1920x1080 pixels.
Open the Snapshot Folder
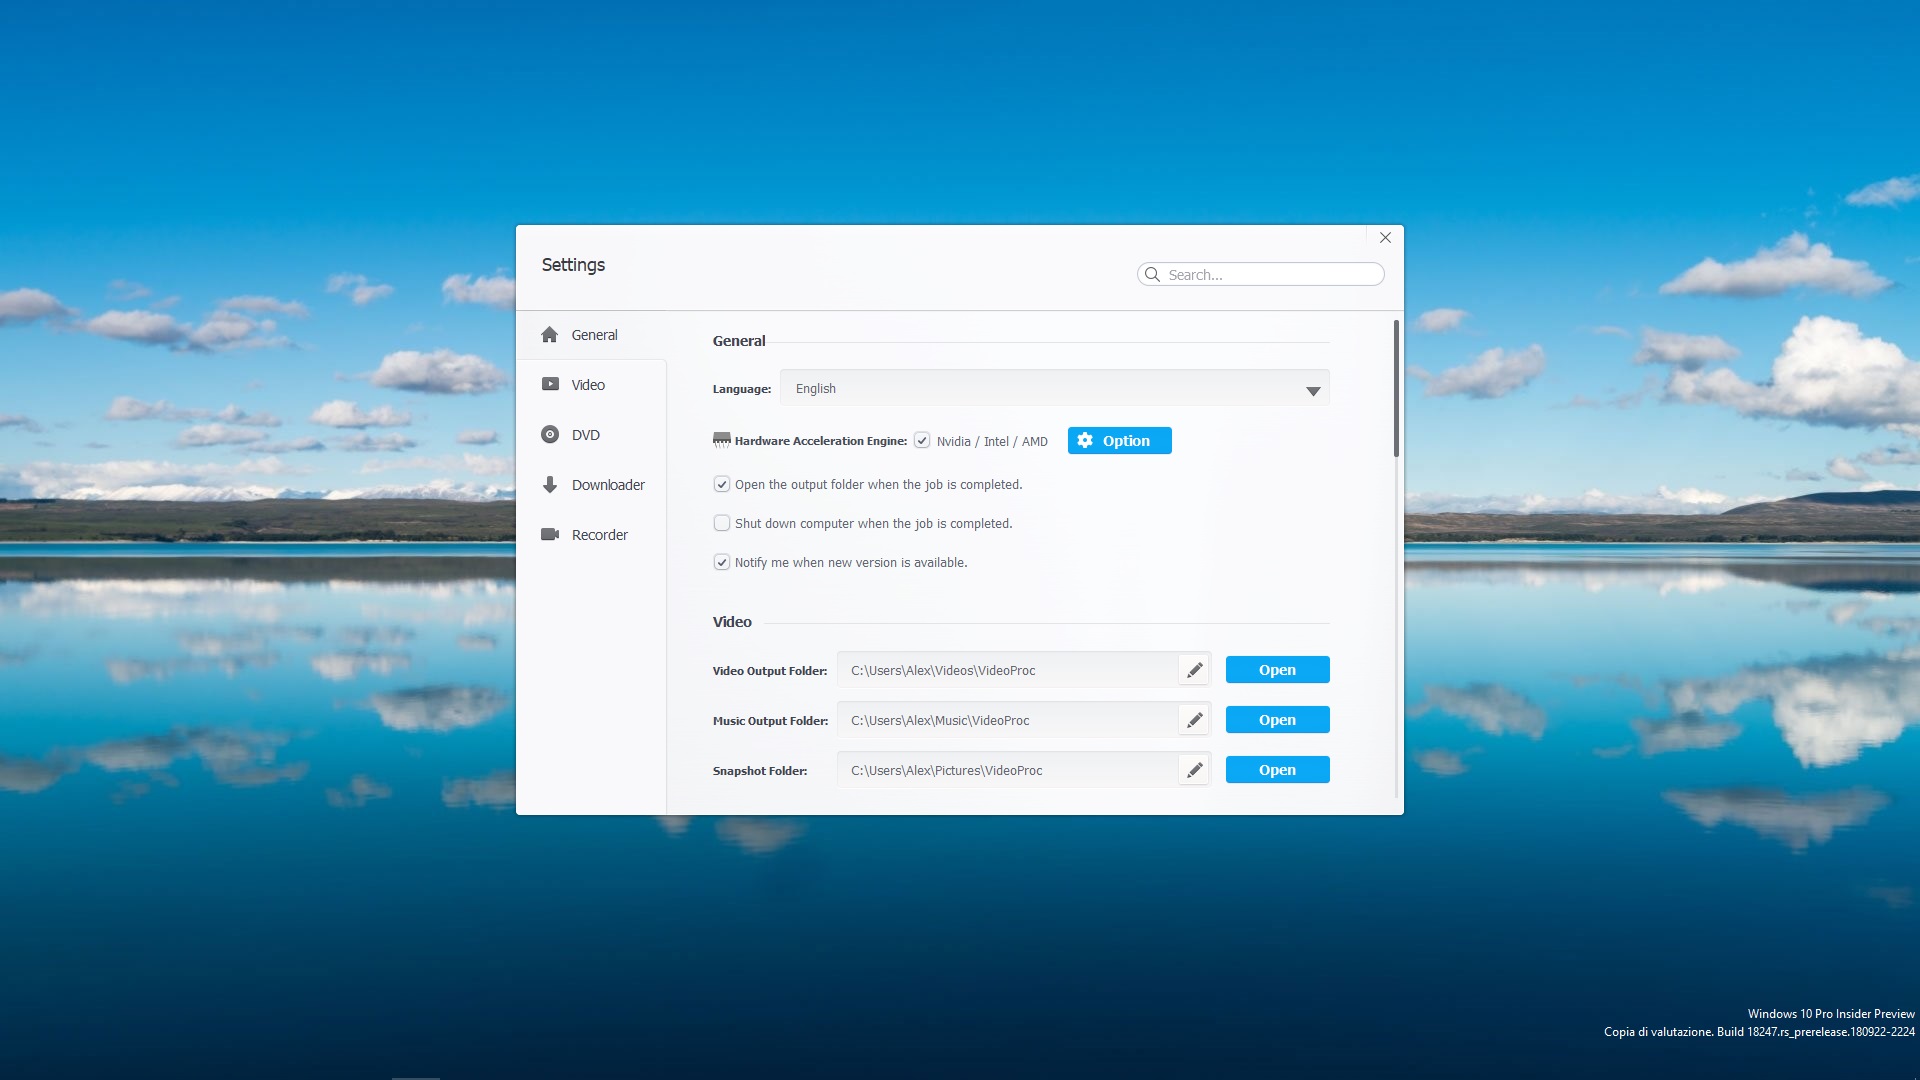pos(1277,770)
